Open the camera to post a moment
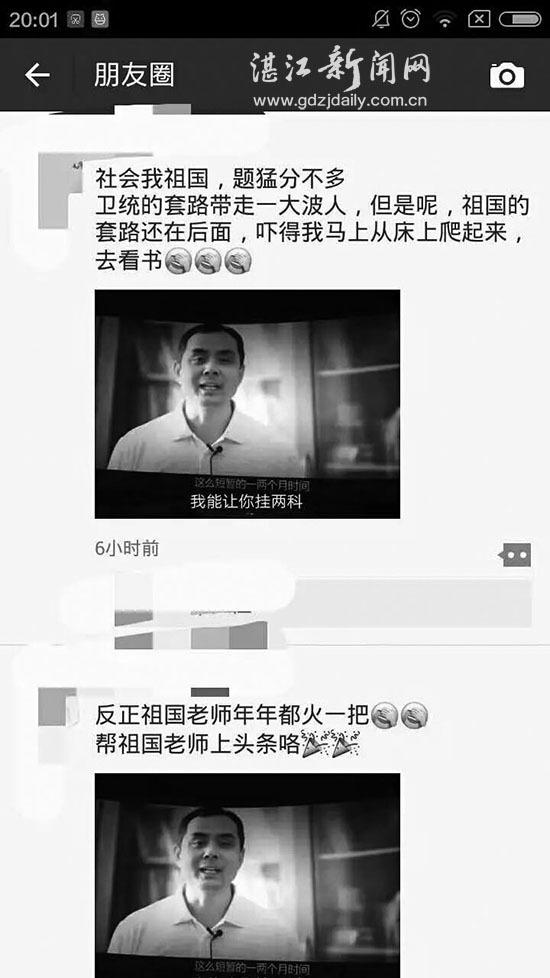 pos(507,75)
